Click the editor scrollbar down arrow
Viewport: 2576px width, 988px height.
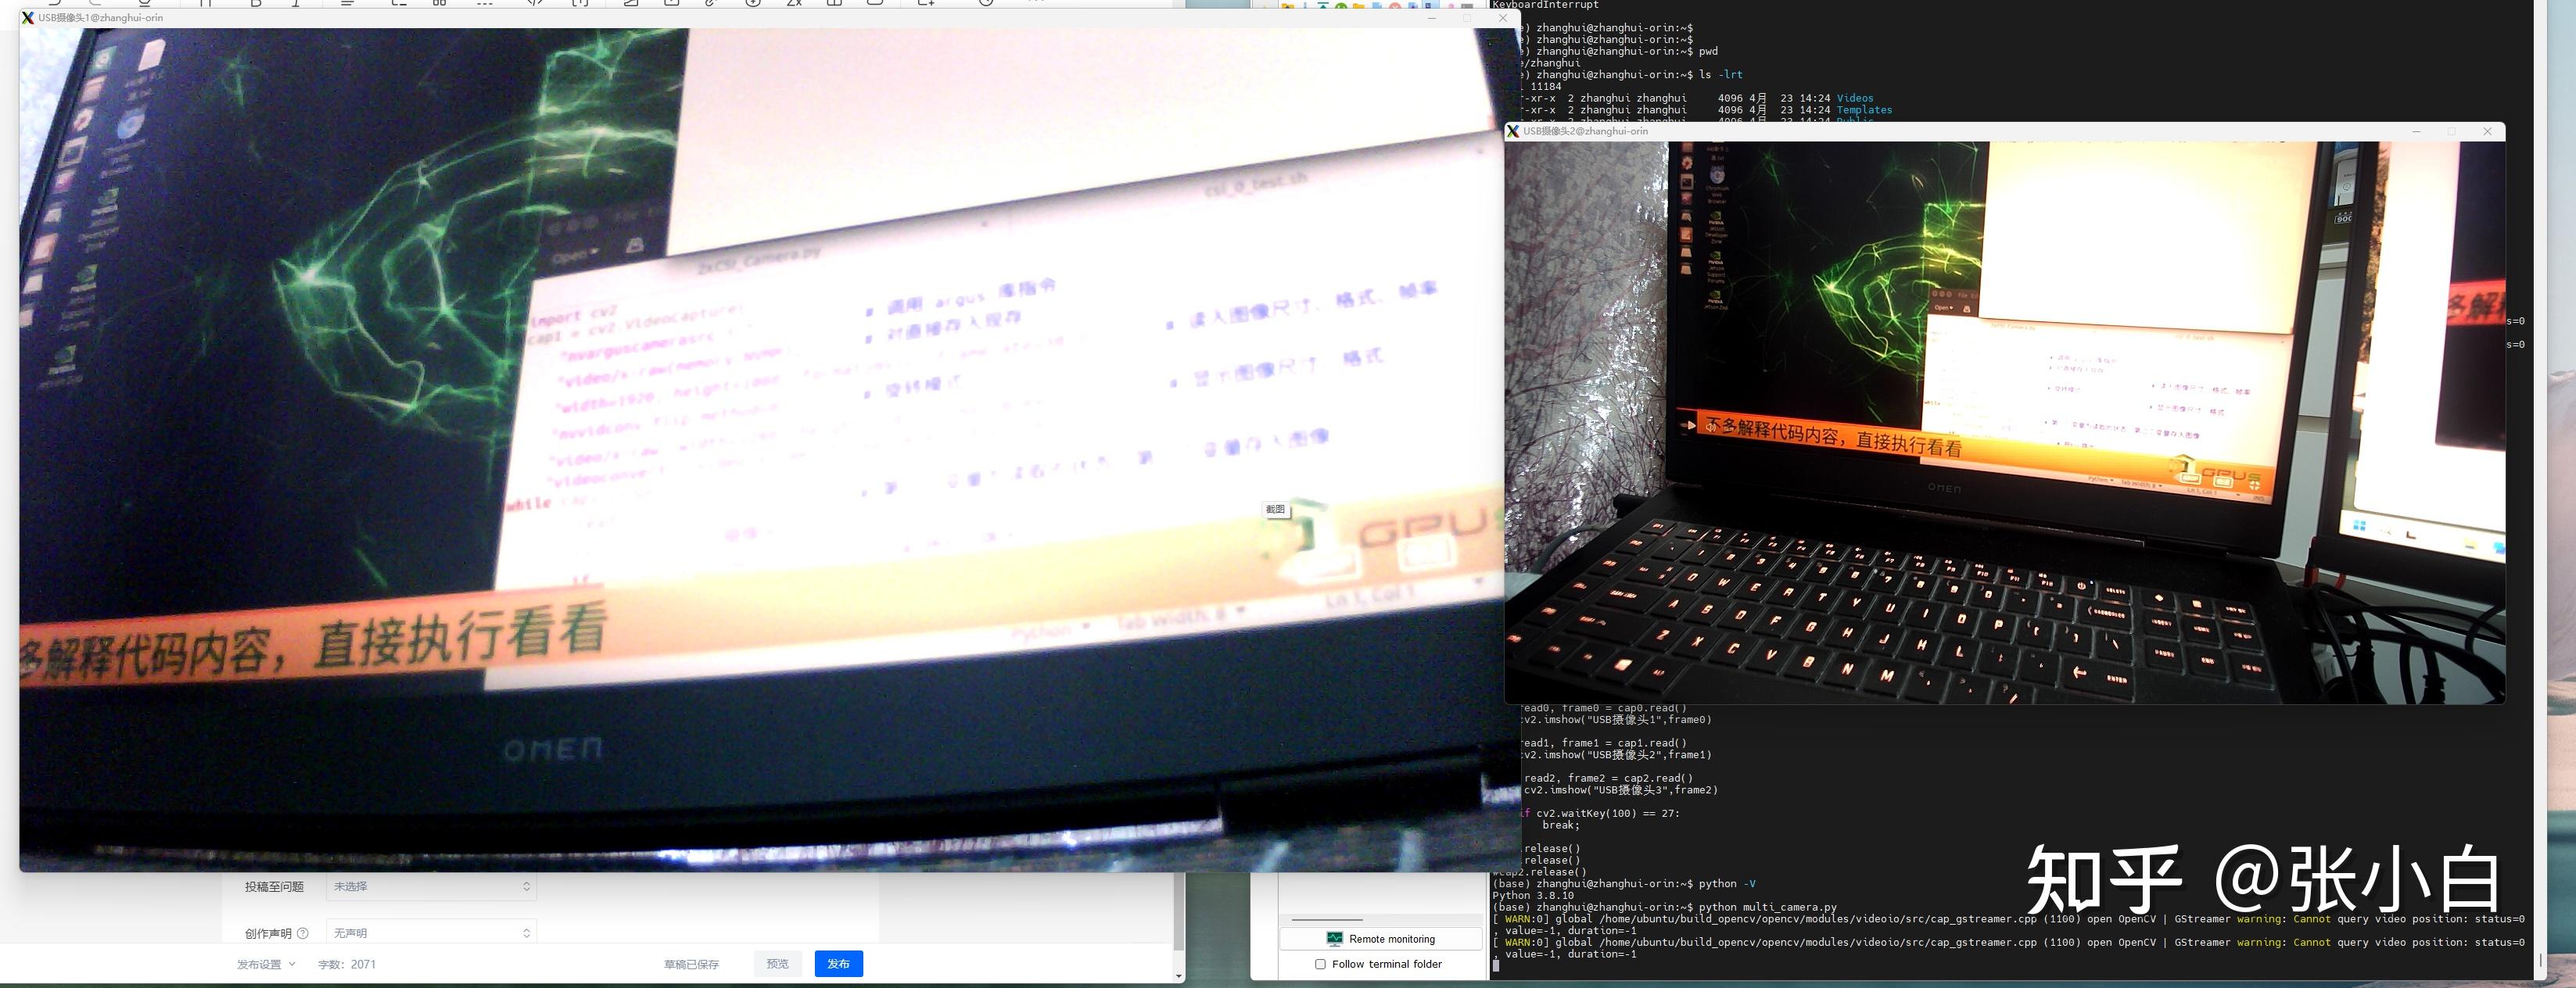coord(1179,975)
